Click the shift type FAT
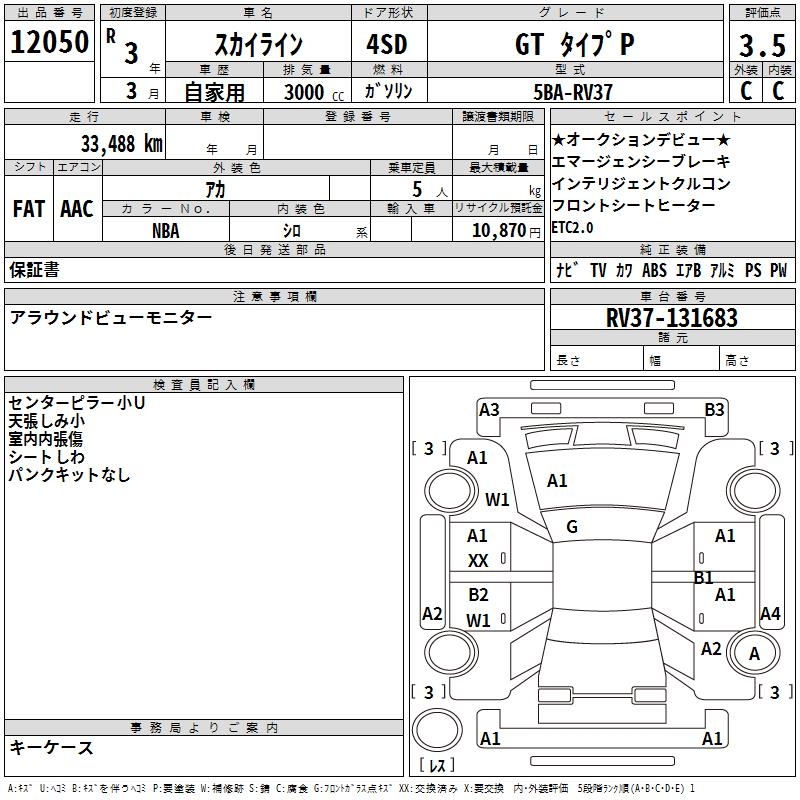800x800 pixels. pos(29,209)
